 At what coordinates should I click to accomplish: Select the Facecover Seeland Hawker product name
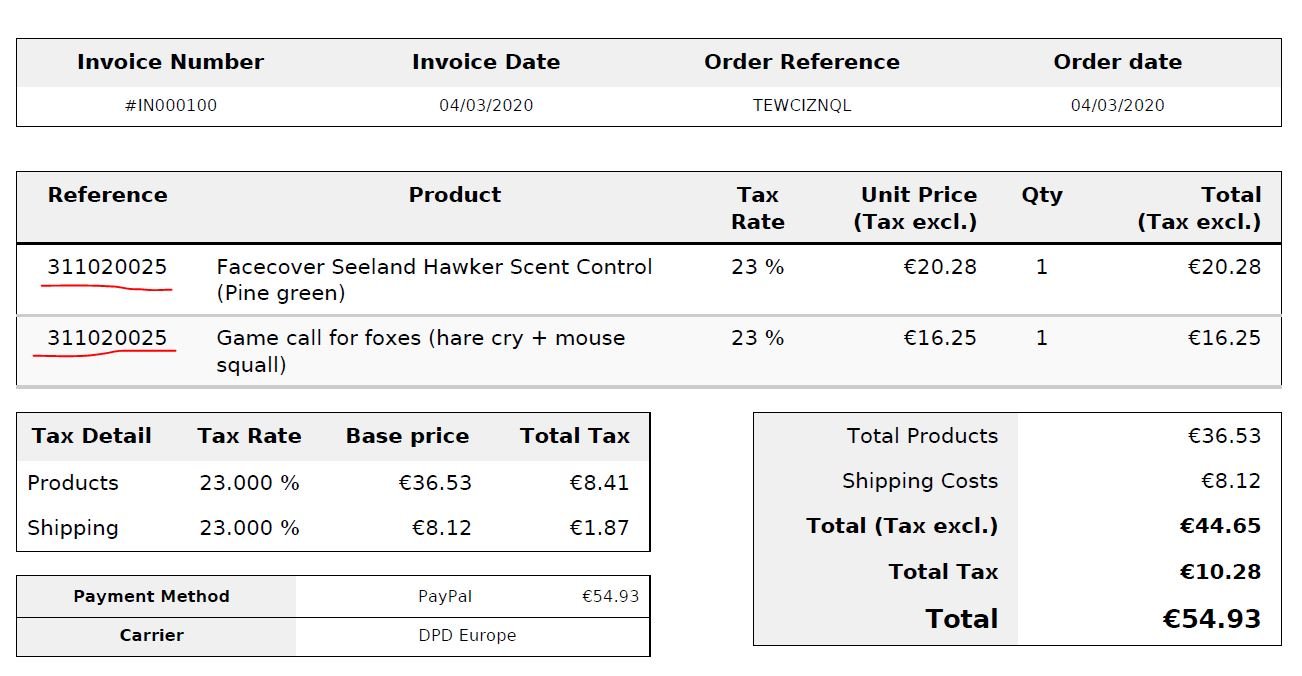click(434, 267)
